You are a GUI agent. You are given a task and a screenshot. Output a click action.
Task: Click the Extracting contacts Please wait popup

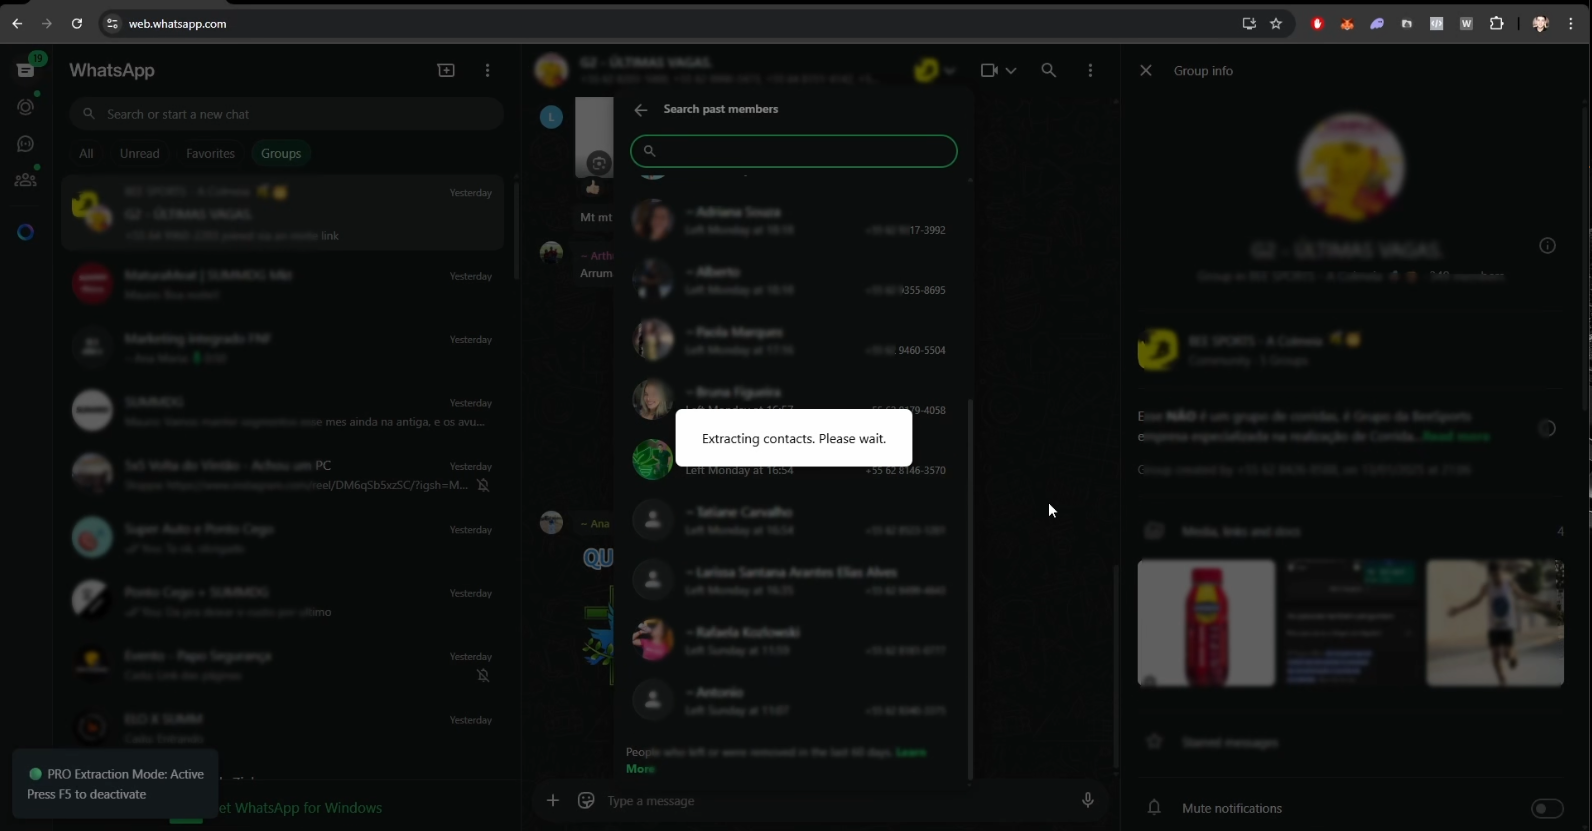click(x=794, y=438)
